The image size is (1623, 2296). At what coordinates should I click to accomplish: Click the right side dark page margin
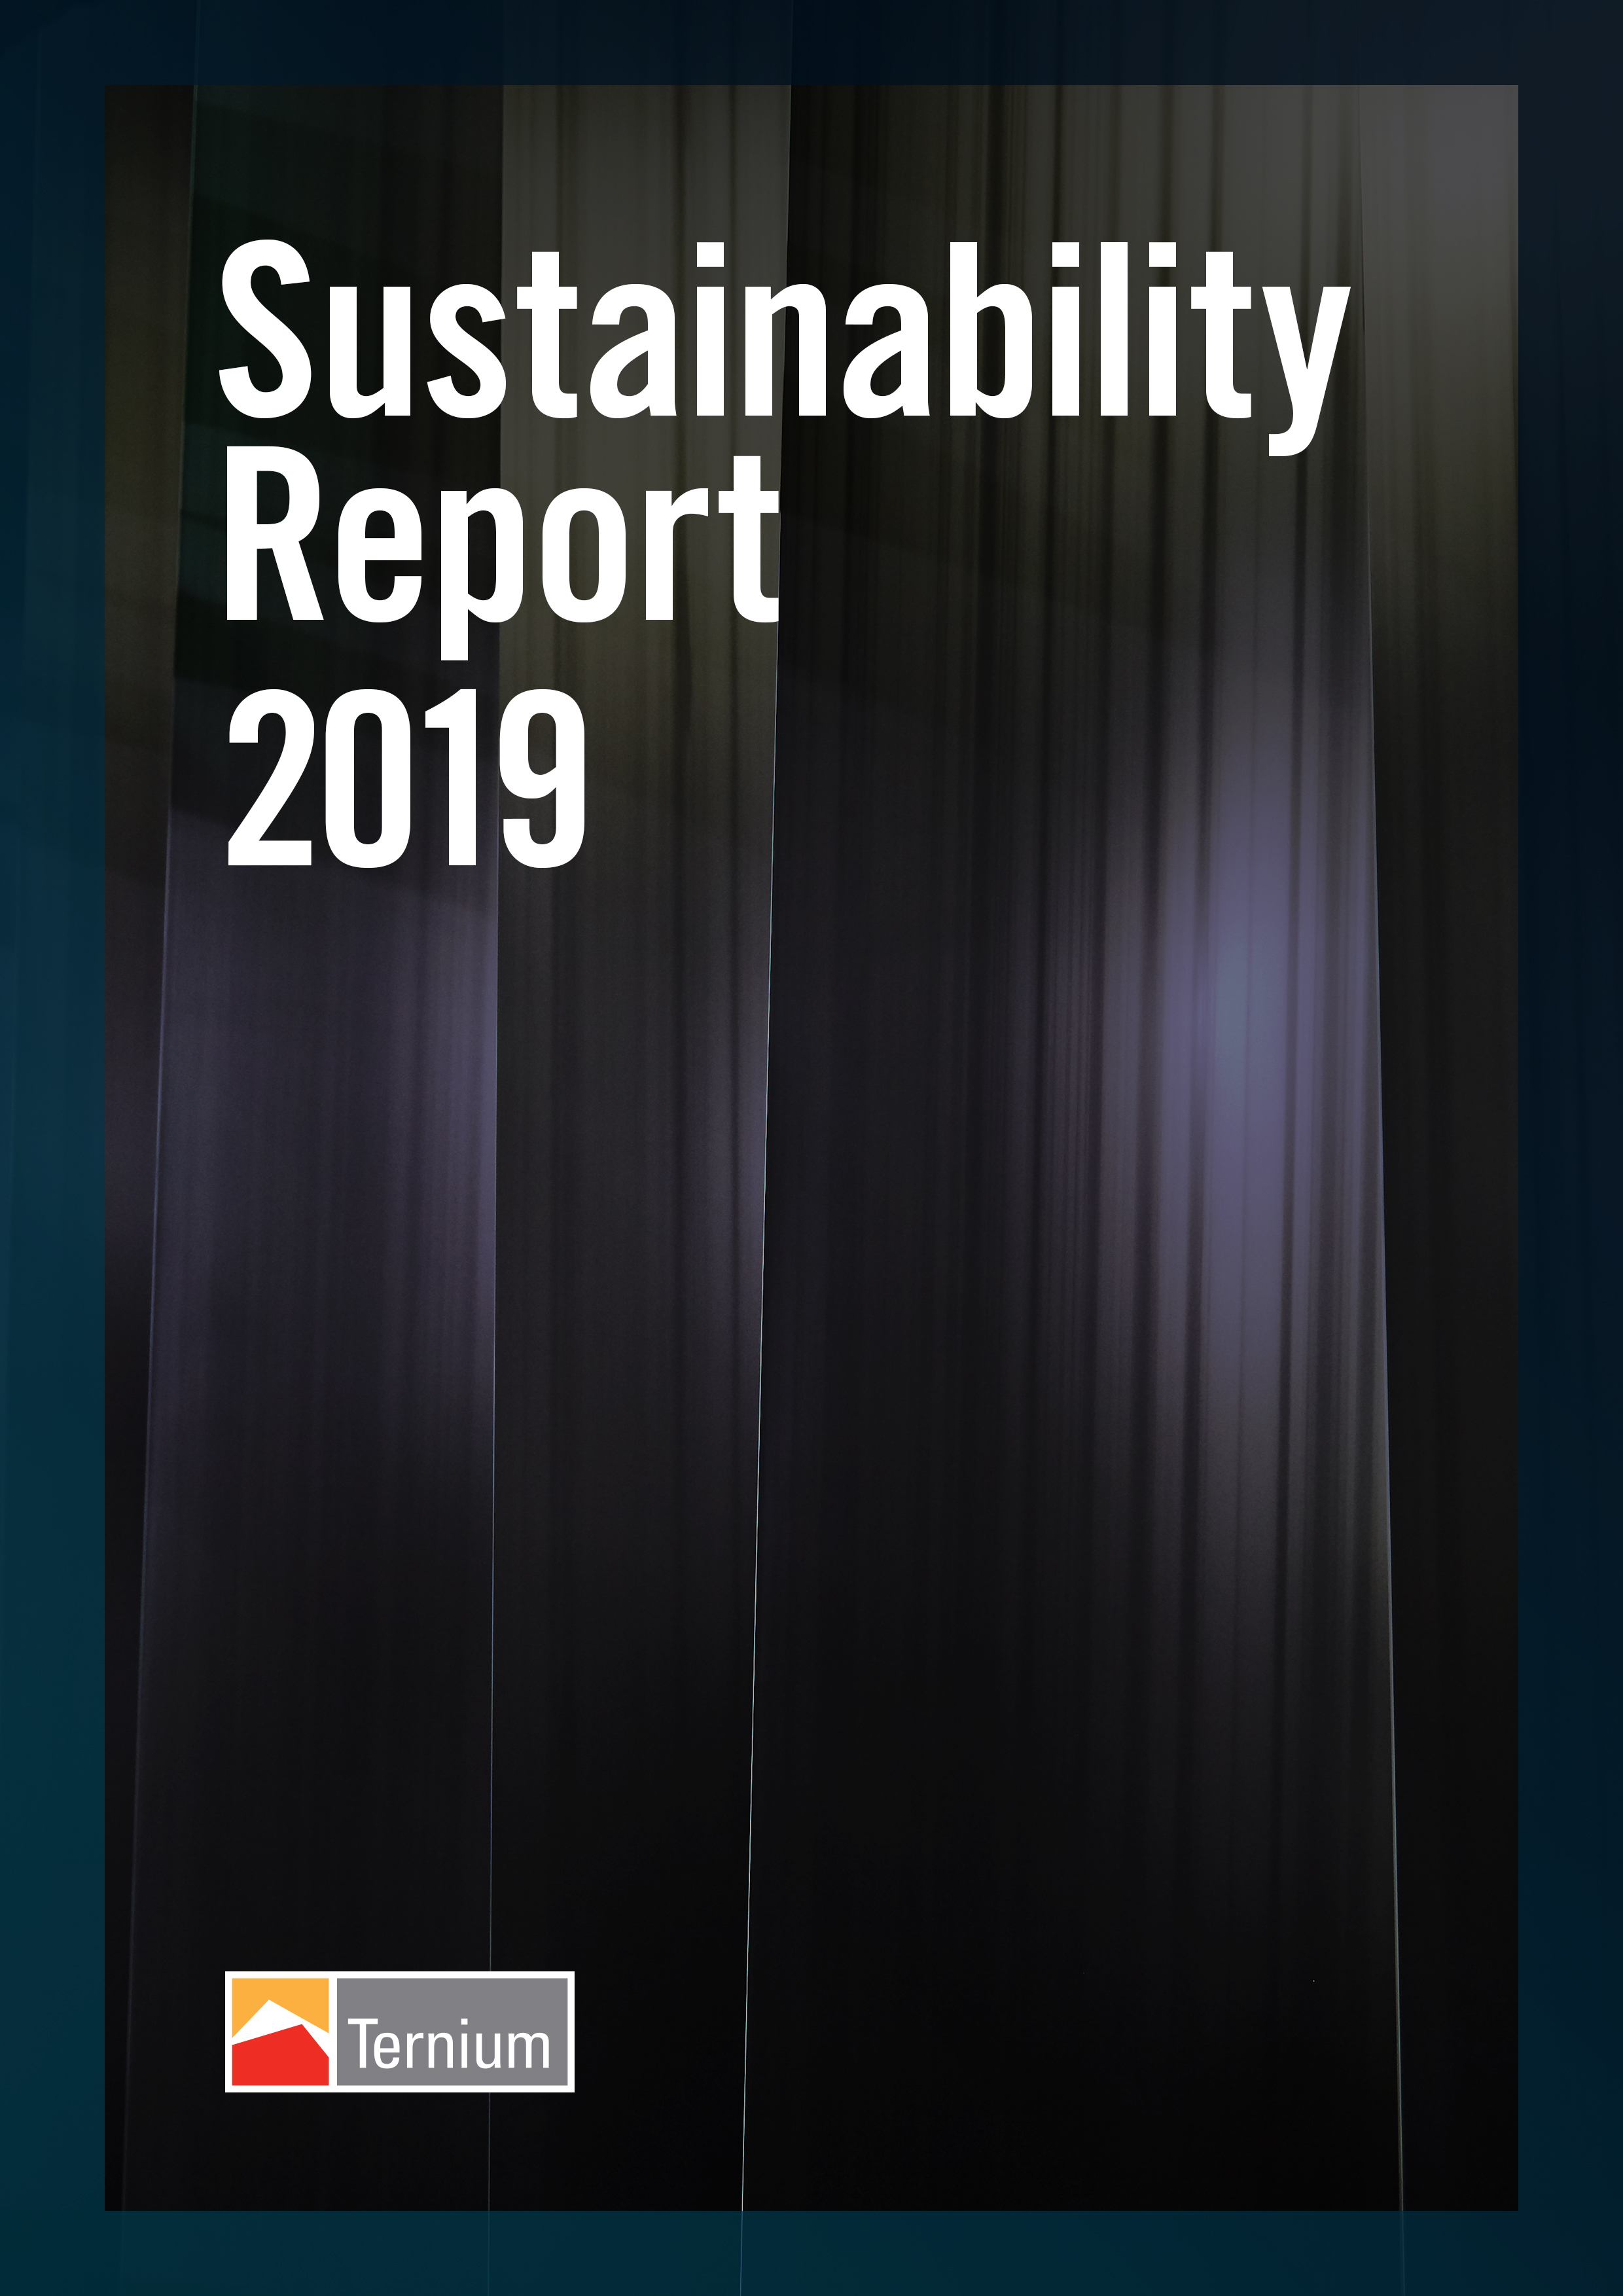(x=1571, y=1150)
